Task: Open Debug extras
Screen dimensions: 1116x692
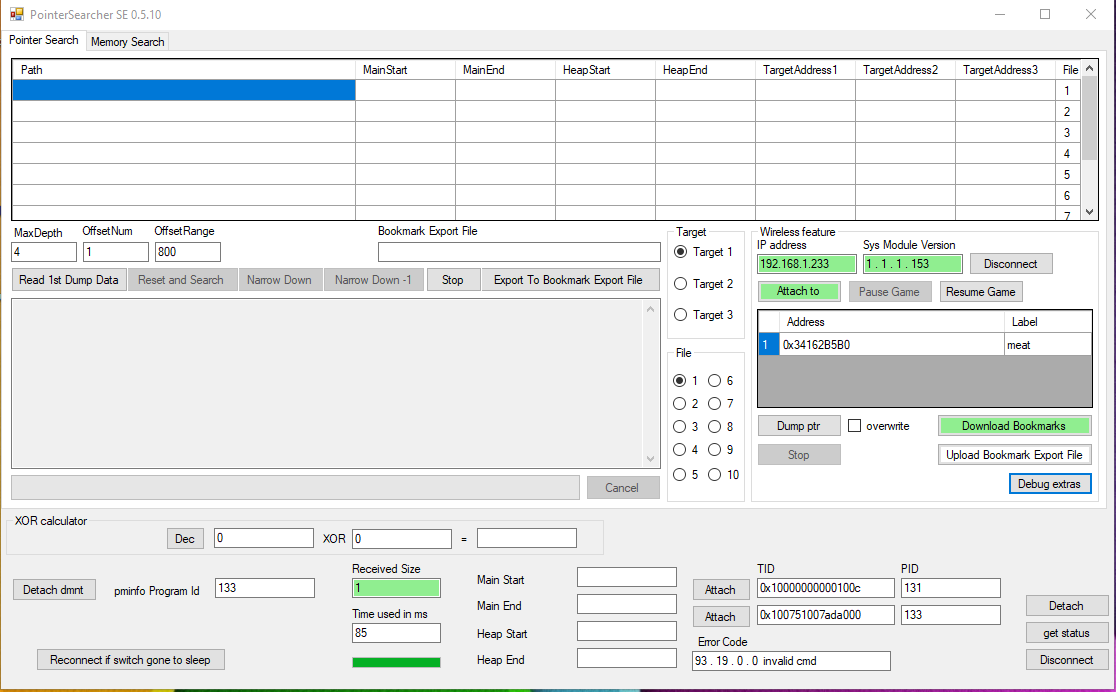Action: [1050, 484]
